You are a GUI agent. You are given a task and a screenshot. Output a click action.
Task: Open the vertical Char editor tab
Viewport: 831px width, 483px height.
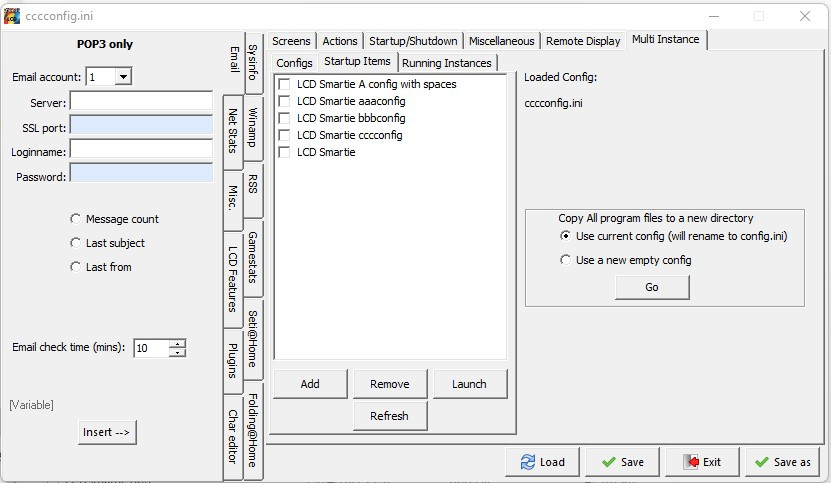[233, 436]
